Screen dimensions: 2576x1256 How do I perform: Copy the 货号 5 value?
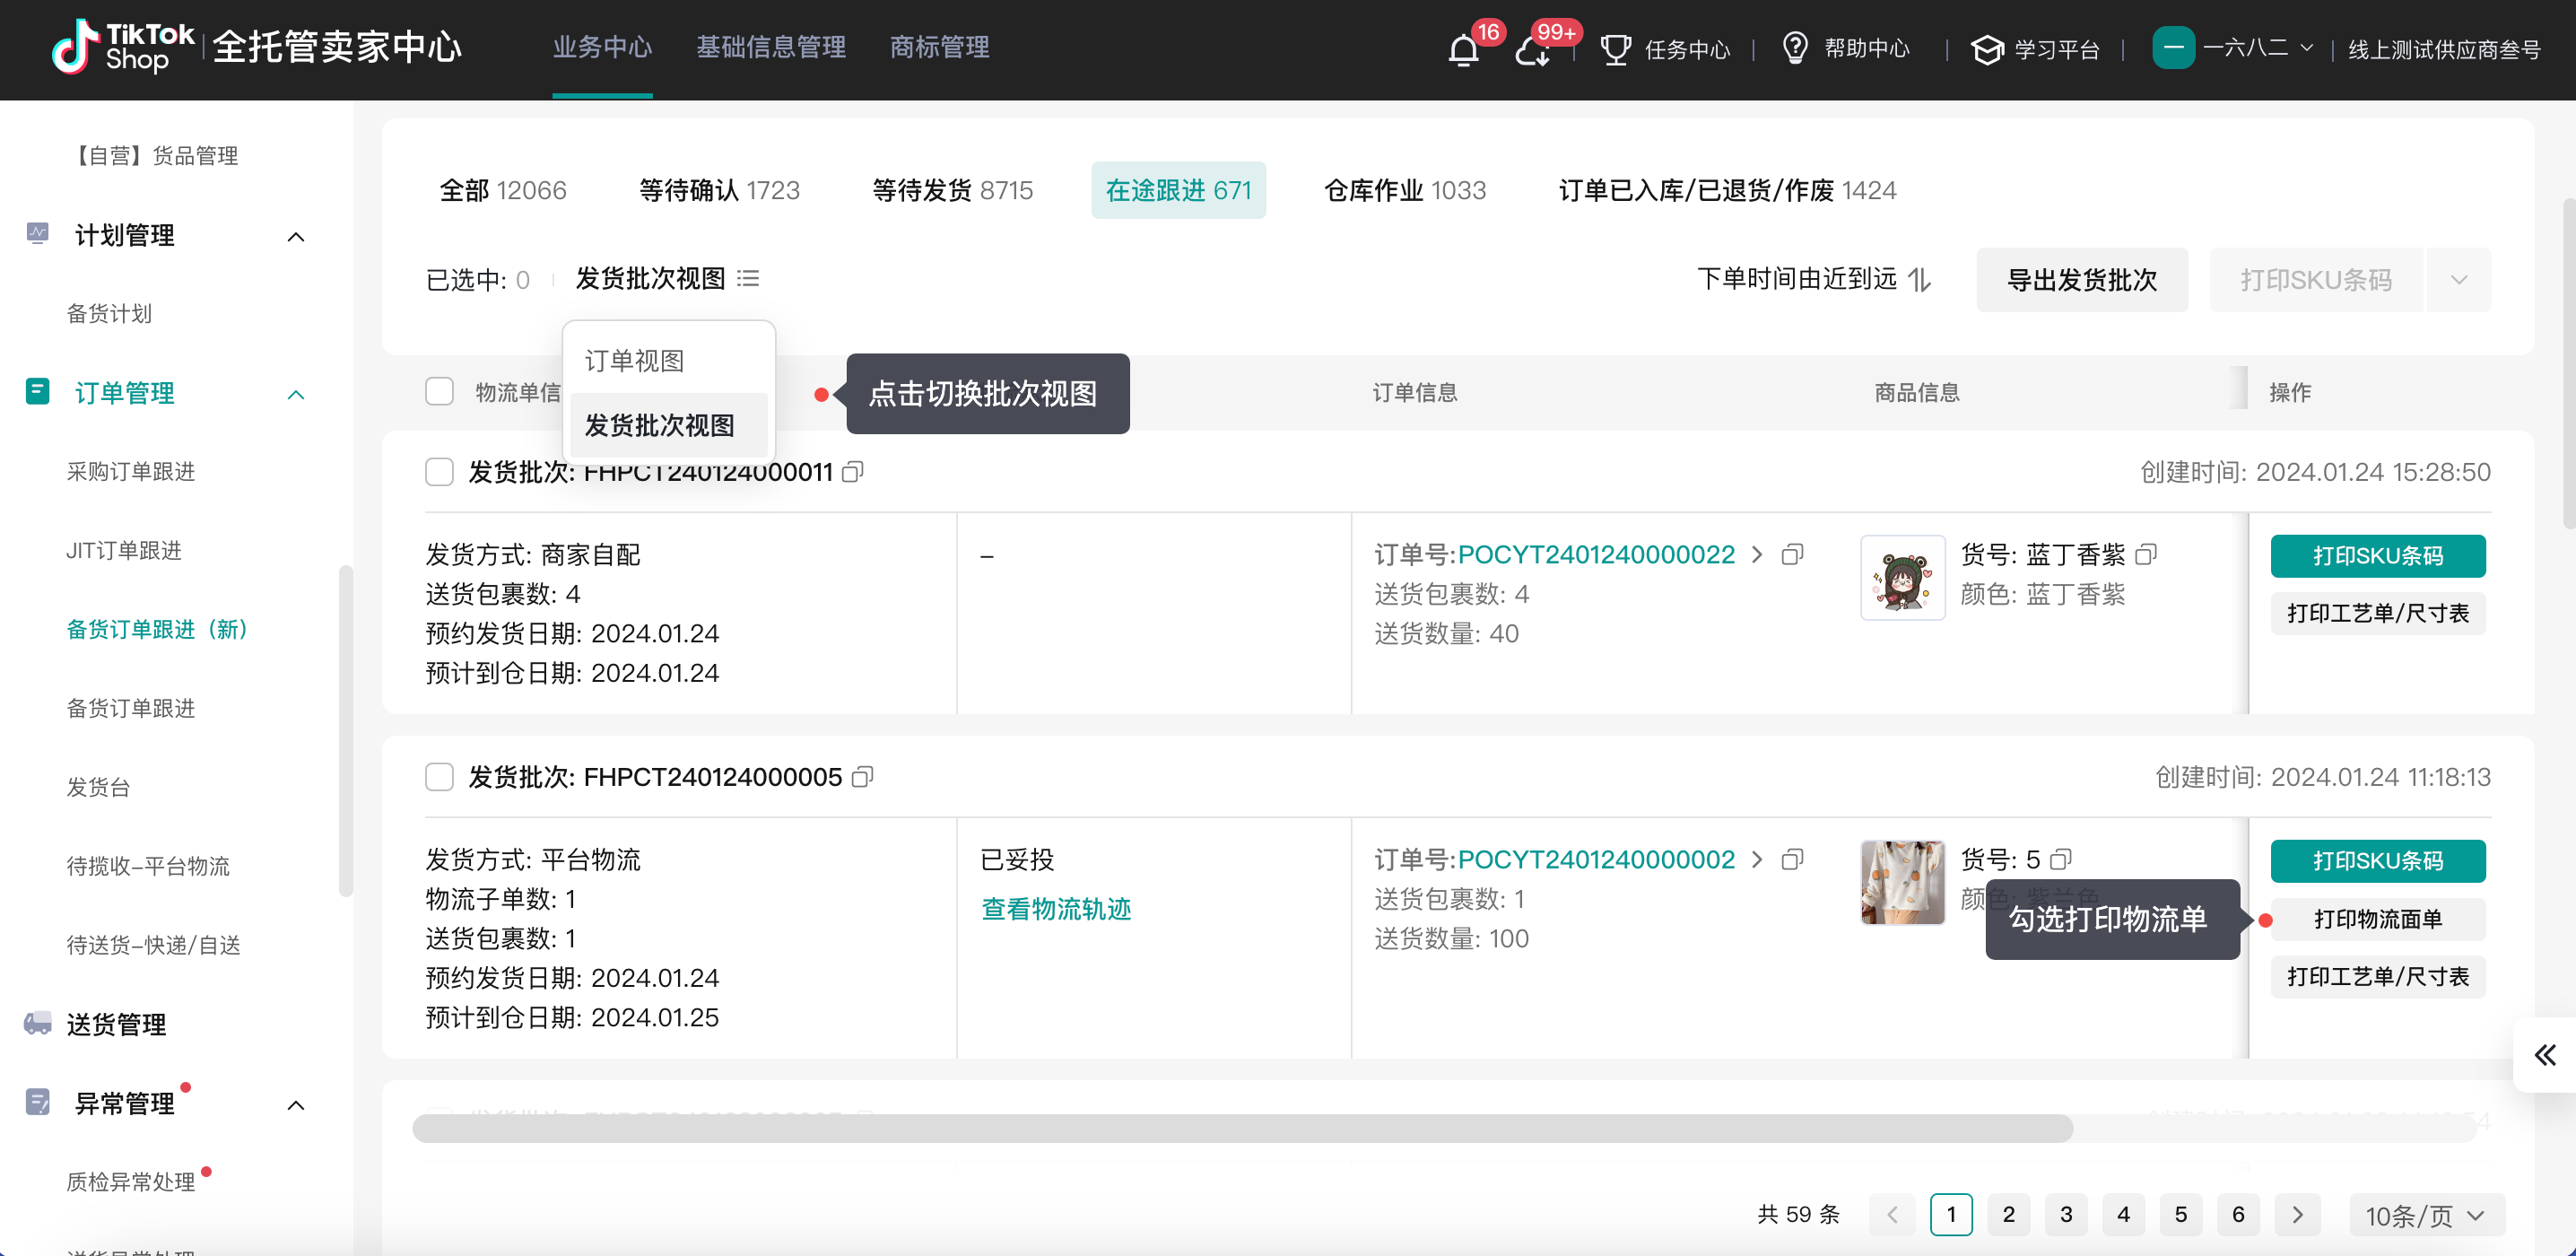click(2061, 859)
